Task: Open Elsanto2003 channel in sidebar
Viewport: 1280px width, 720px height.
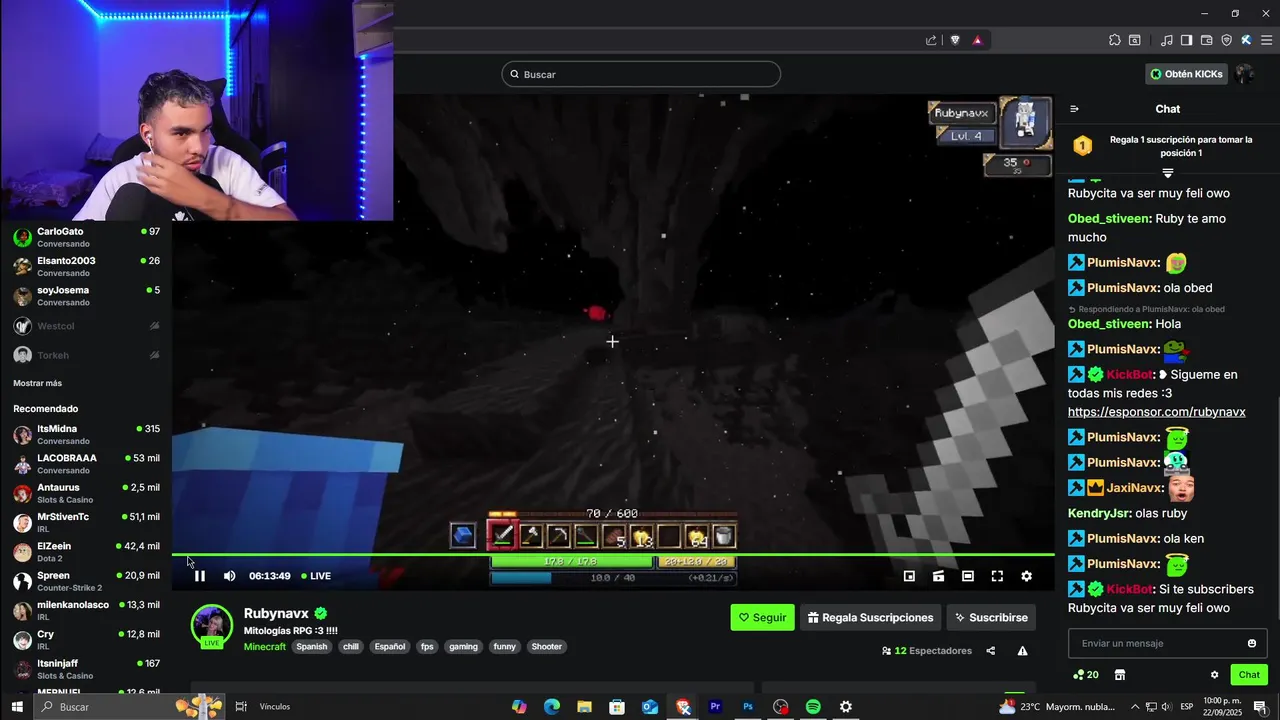Action: point(86,266)
